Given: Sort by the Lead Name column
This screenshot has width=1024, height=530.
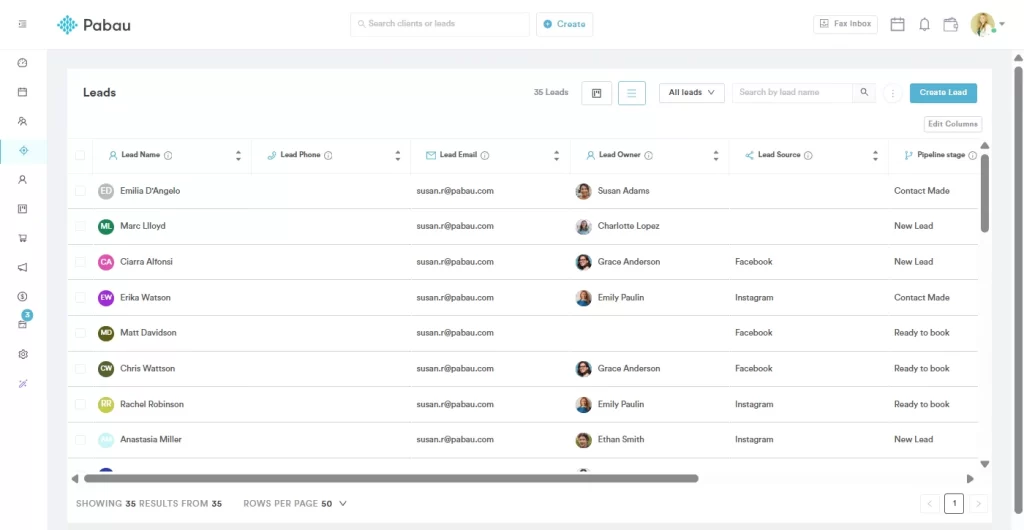Looking at the screenshot, I should [x=238, y=155].
